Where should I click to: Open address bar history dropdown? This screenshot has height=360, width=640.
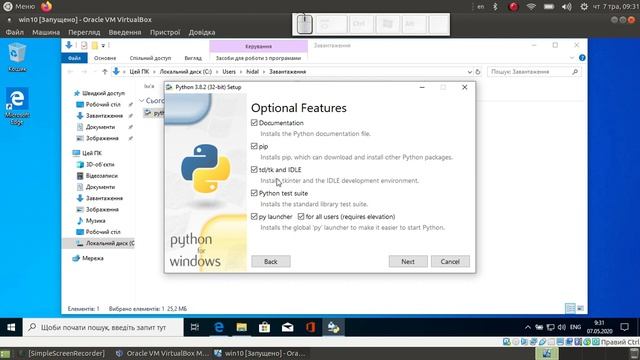click(x=469, y=72)
